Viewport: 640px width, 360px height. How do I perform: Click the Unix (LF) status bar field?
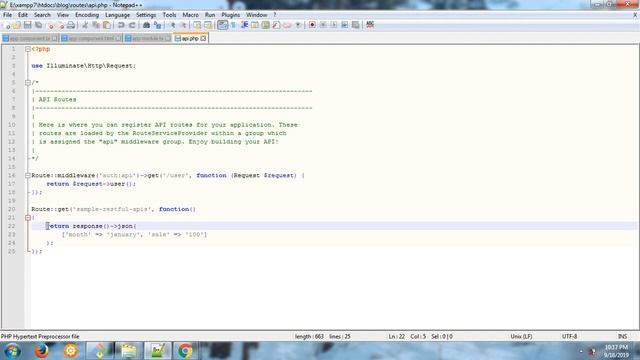point(521,337)
